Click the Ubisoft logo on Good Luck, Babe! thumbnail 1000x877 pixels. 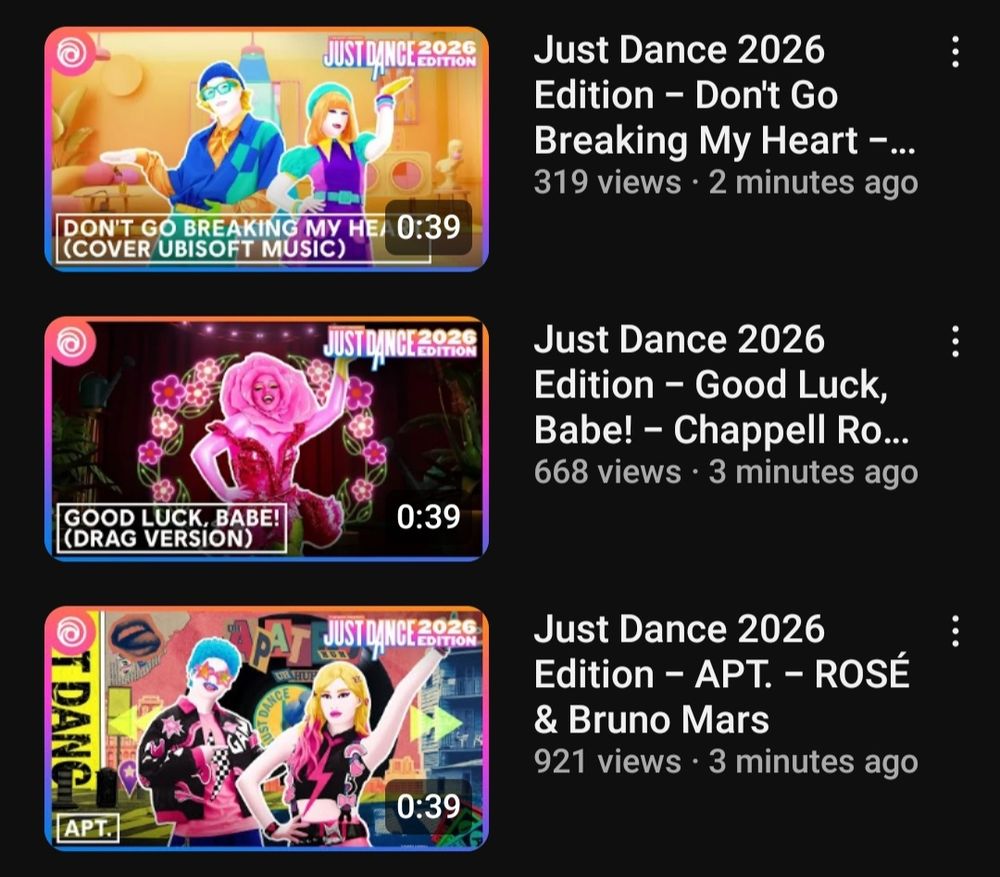pos(71,343)
